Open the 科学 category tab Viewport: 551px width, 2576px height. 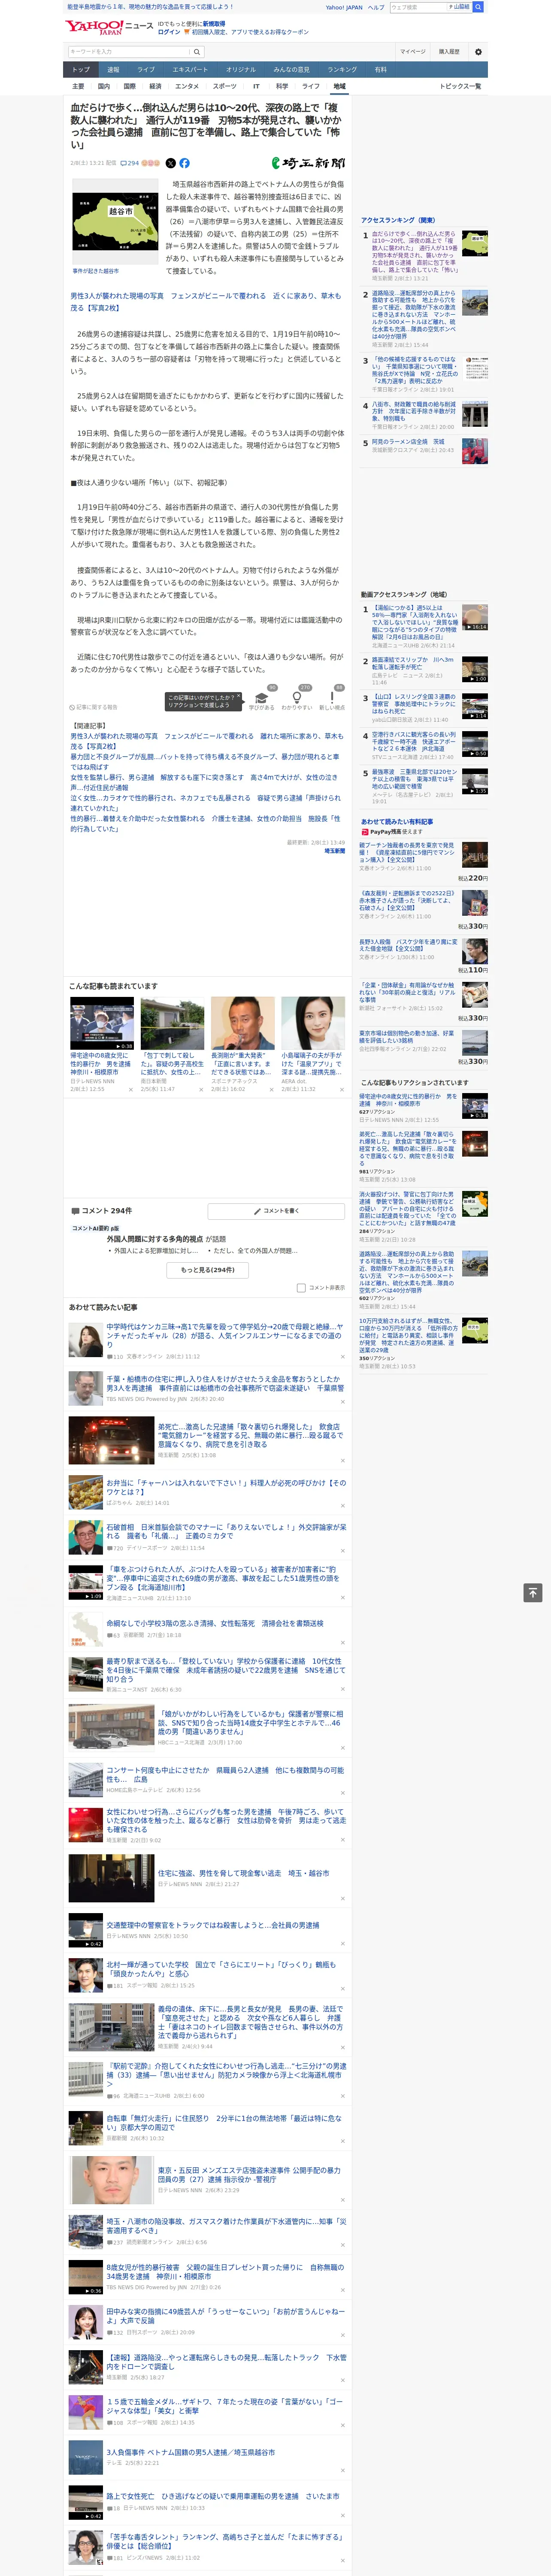click(282, 86)
